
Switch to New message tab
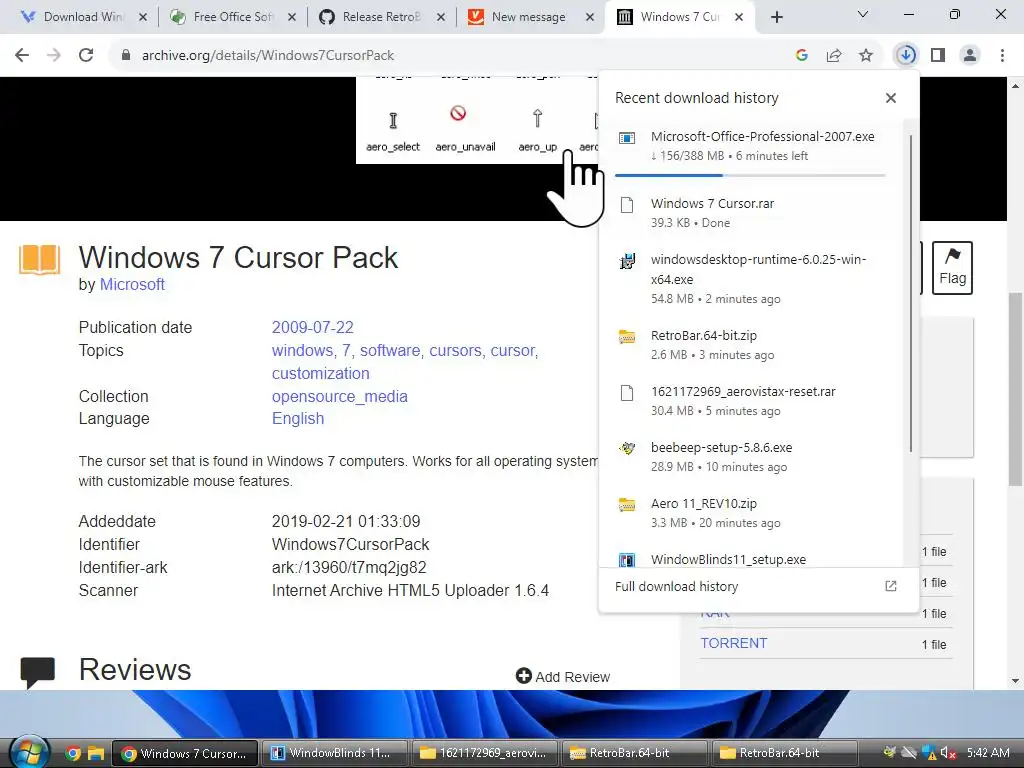tap(529, 17)
